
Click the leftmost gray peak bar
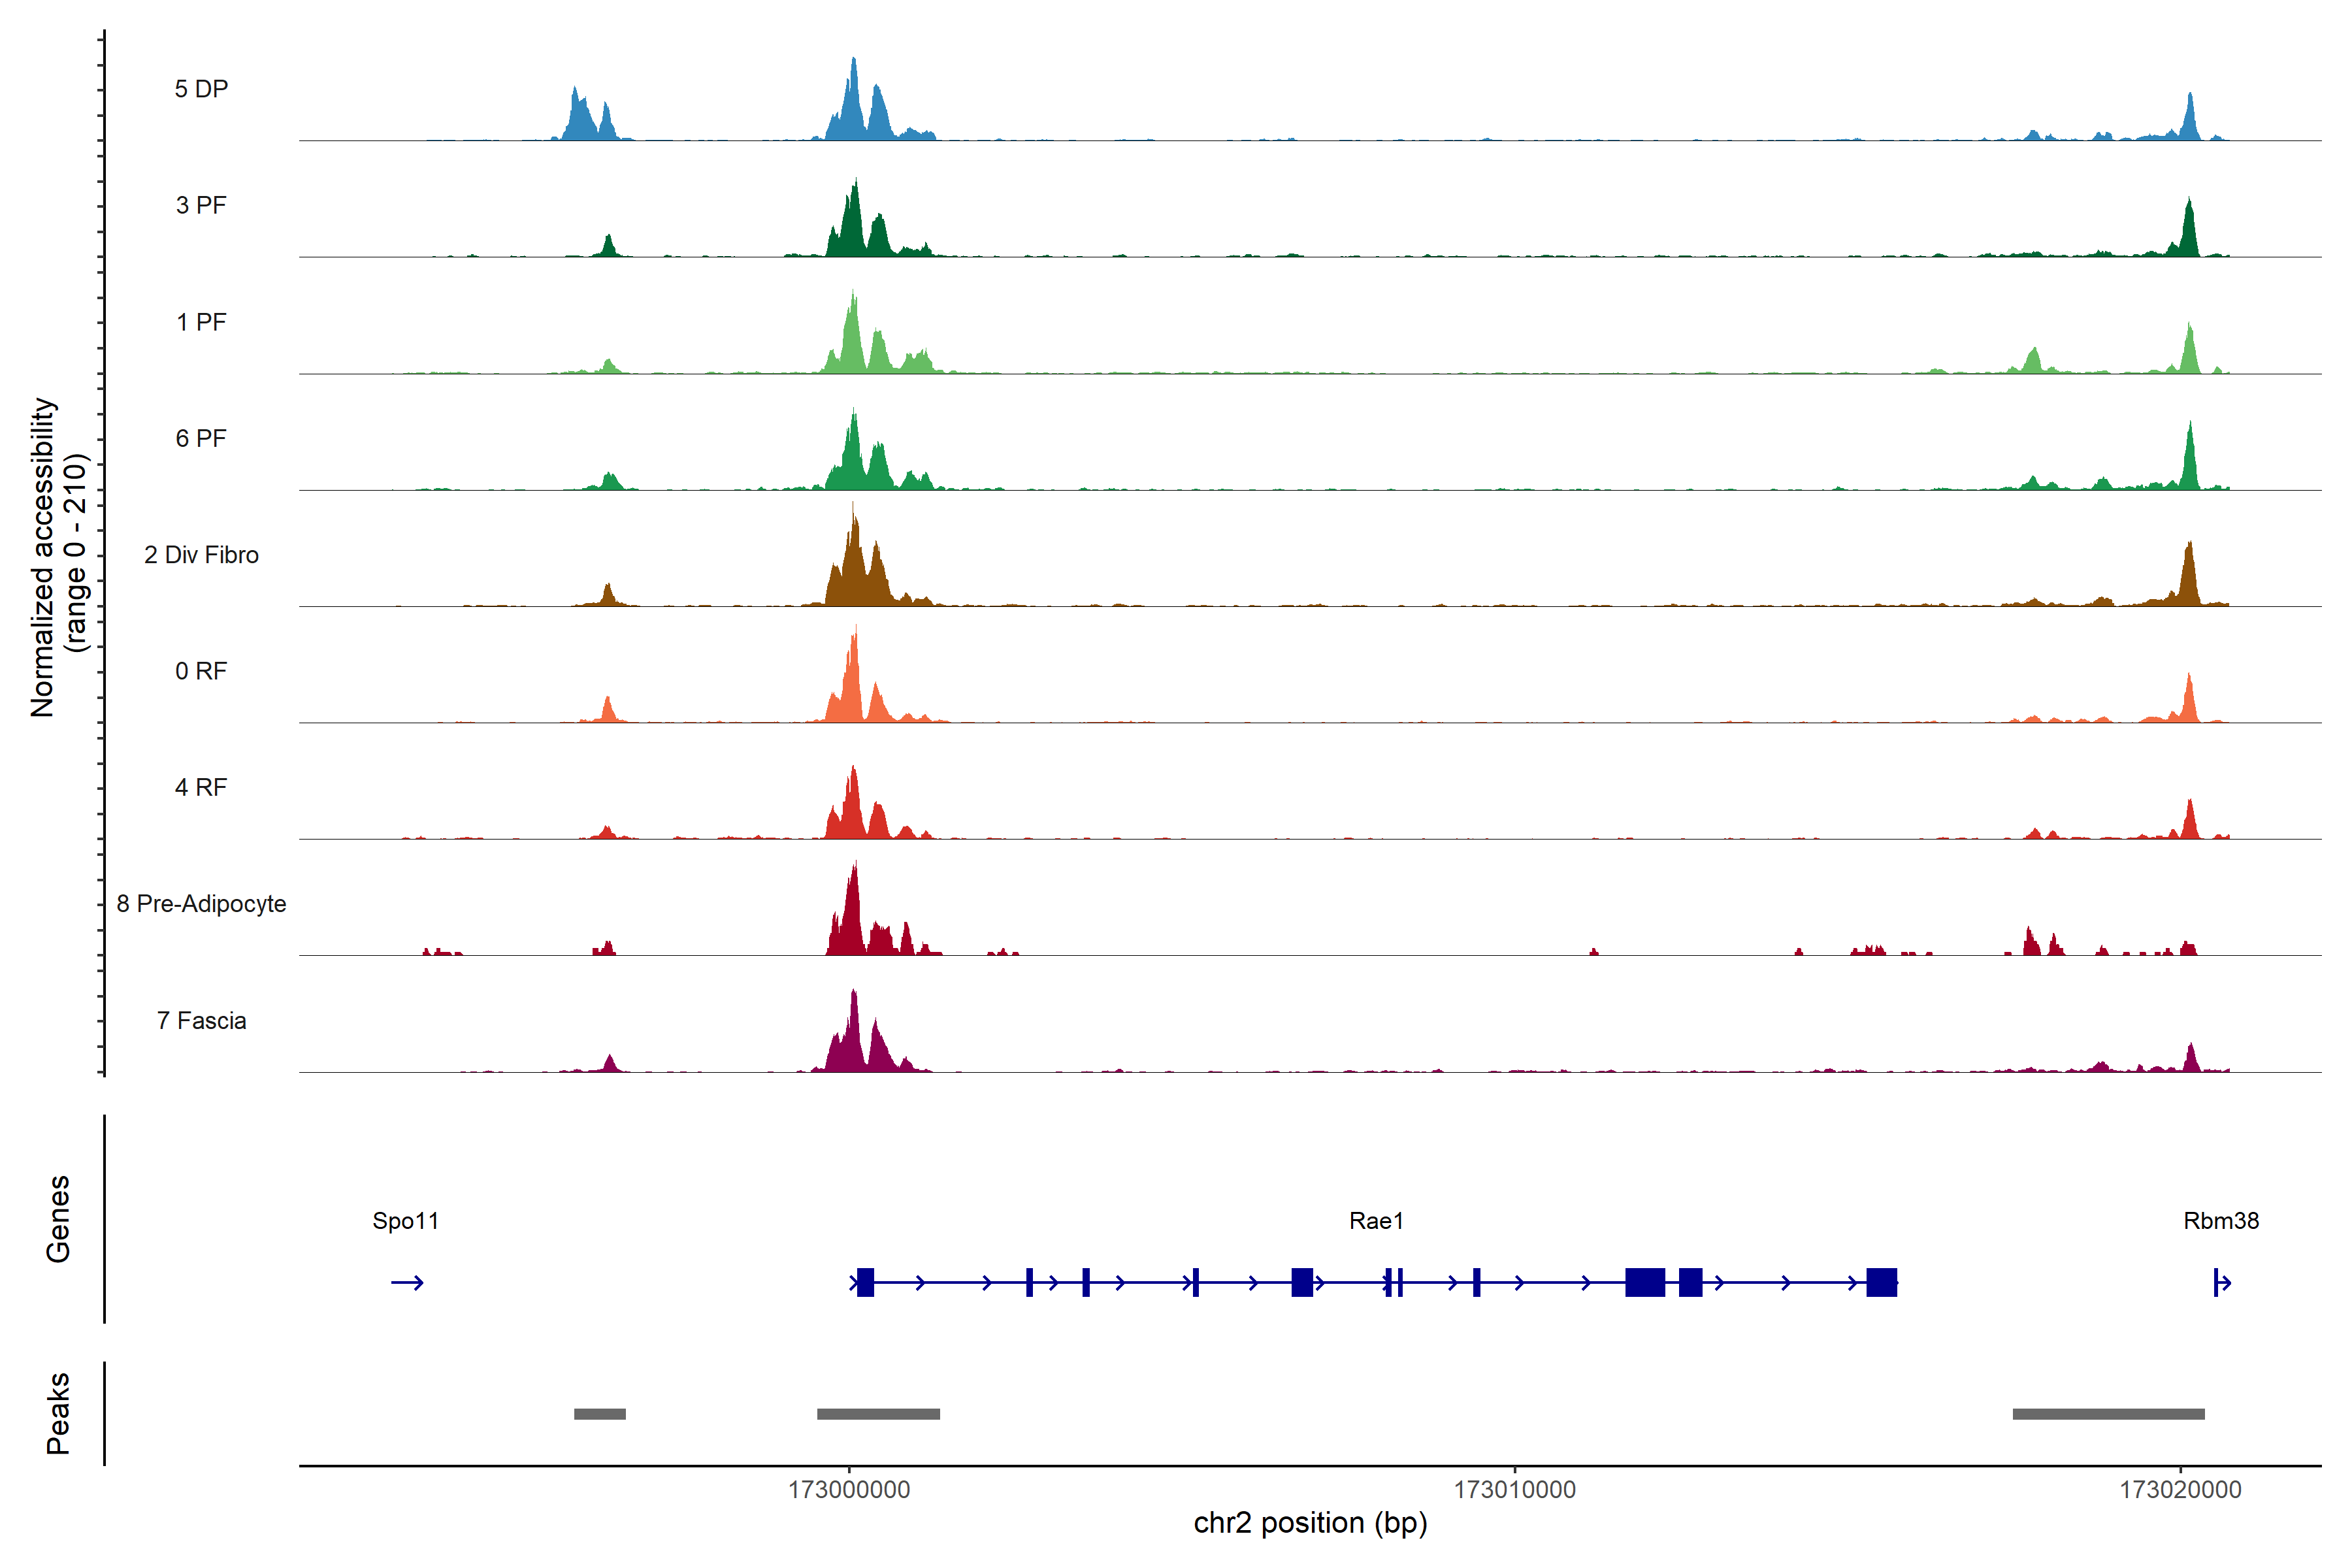pyautogui.click(x=599, y=1414)
